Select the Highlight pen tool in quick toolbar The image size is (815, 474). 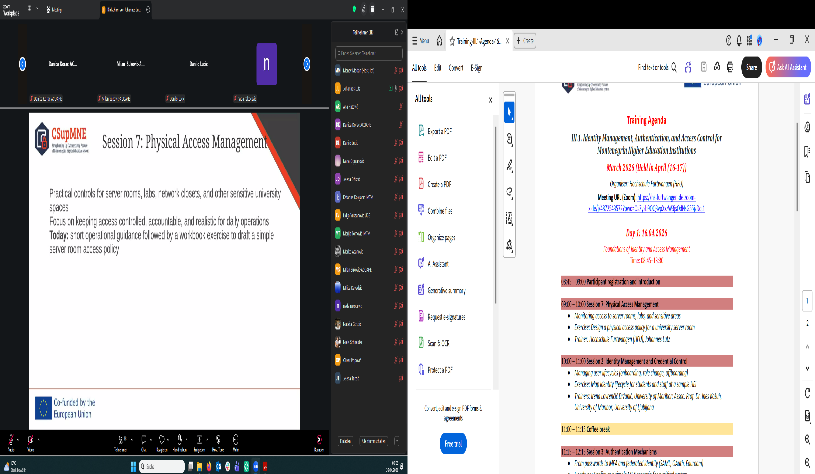509,166
